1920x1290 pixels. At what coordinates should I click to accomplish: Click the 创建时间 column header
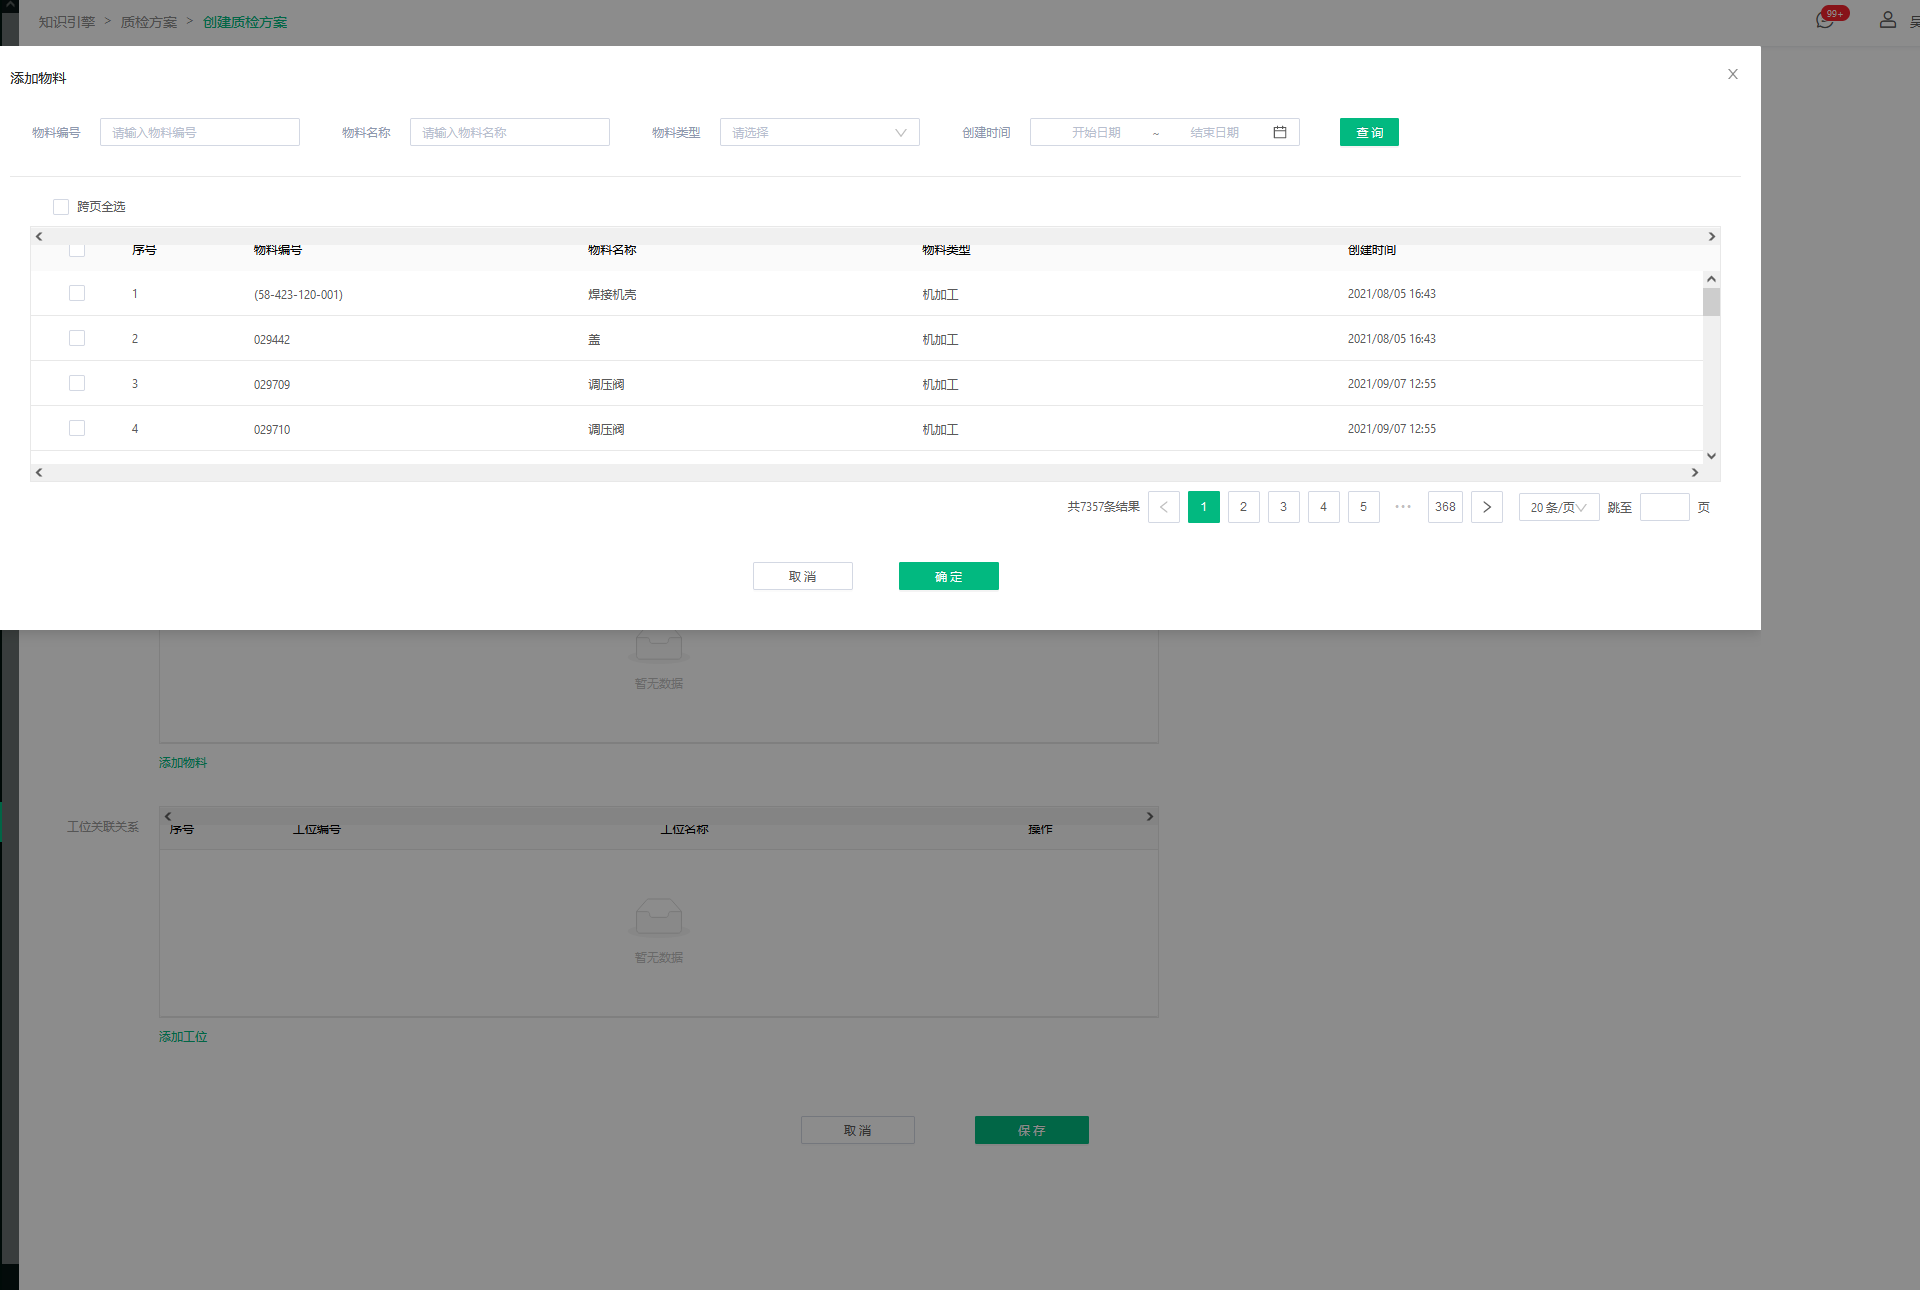[1372, 250]
